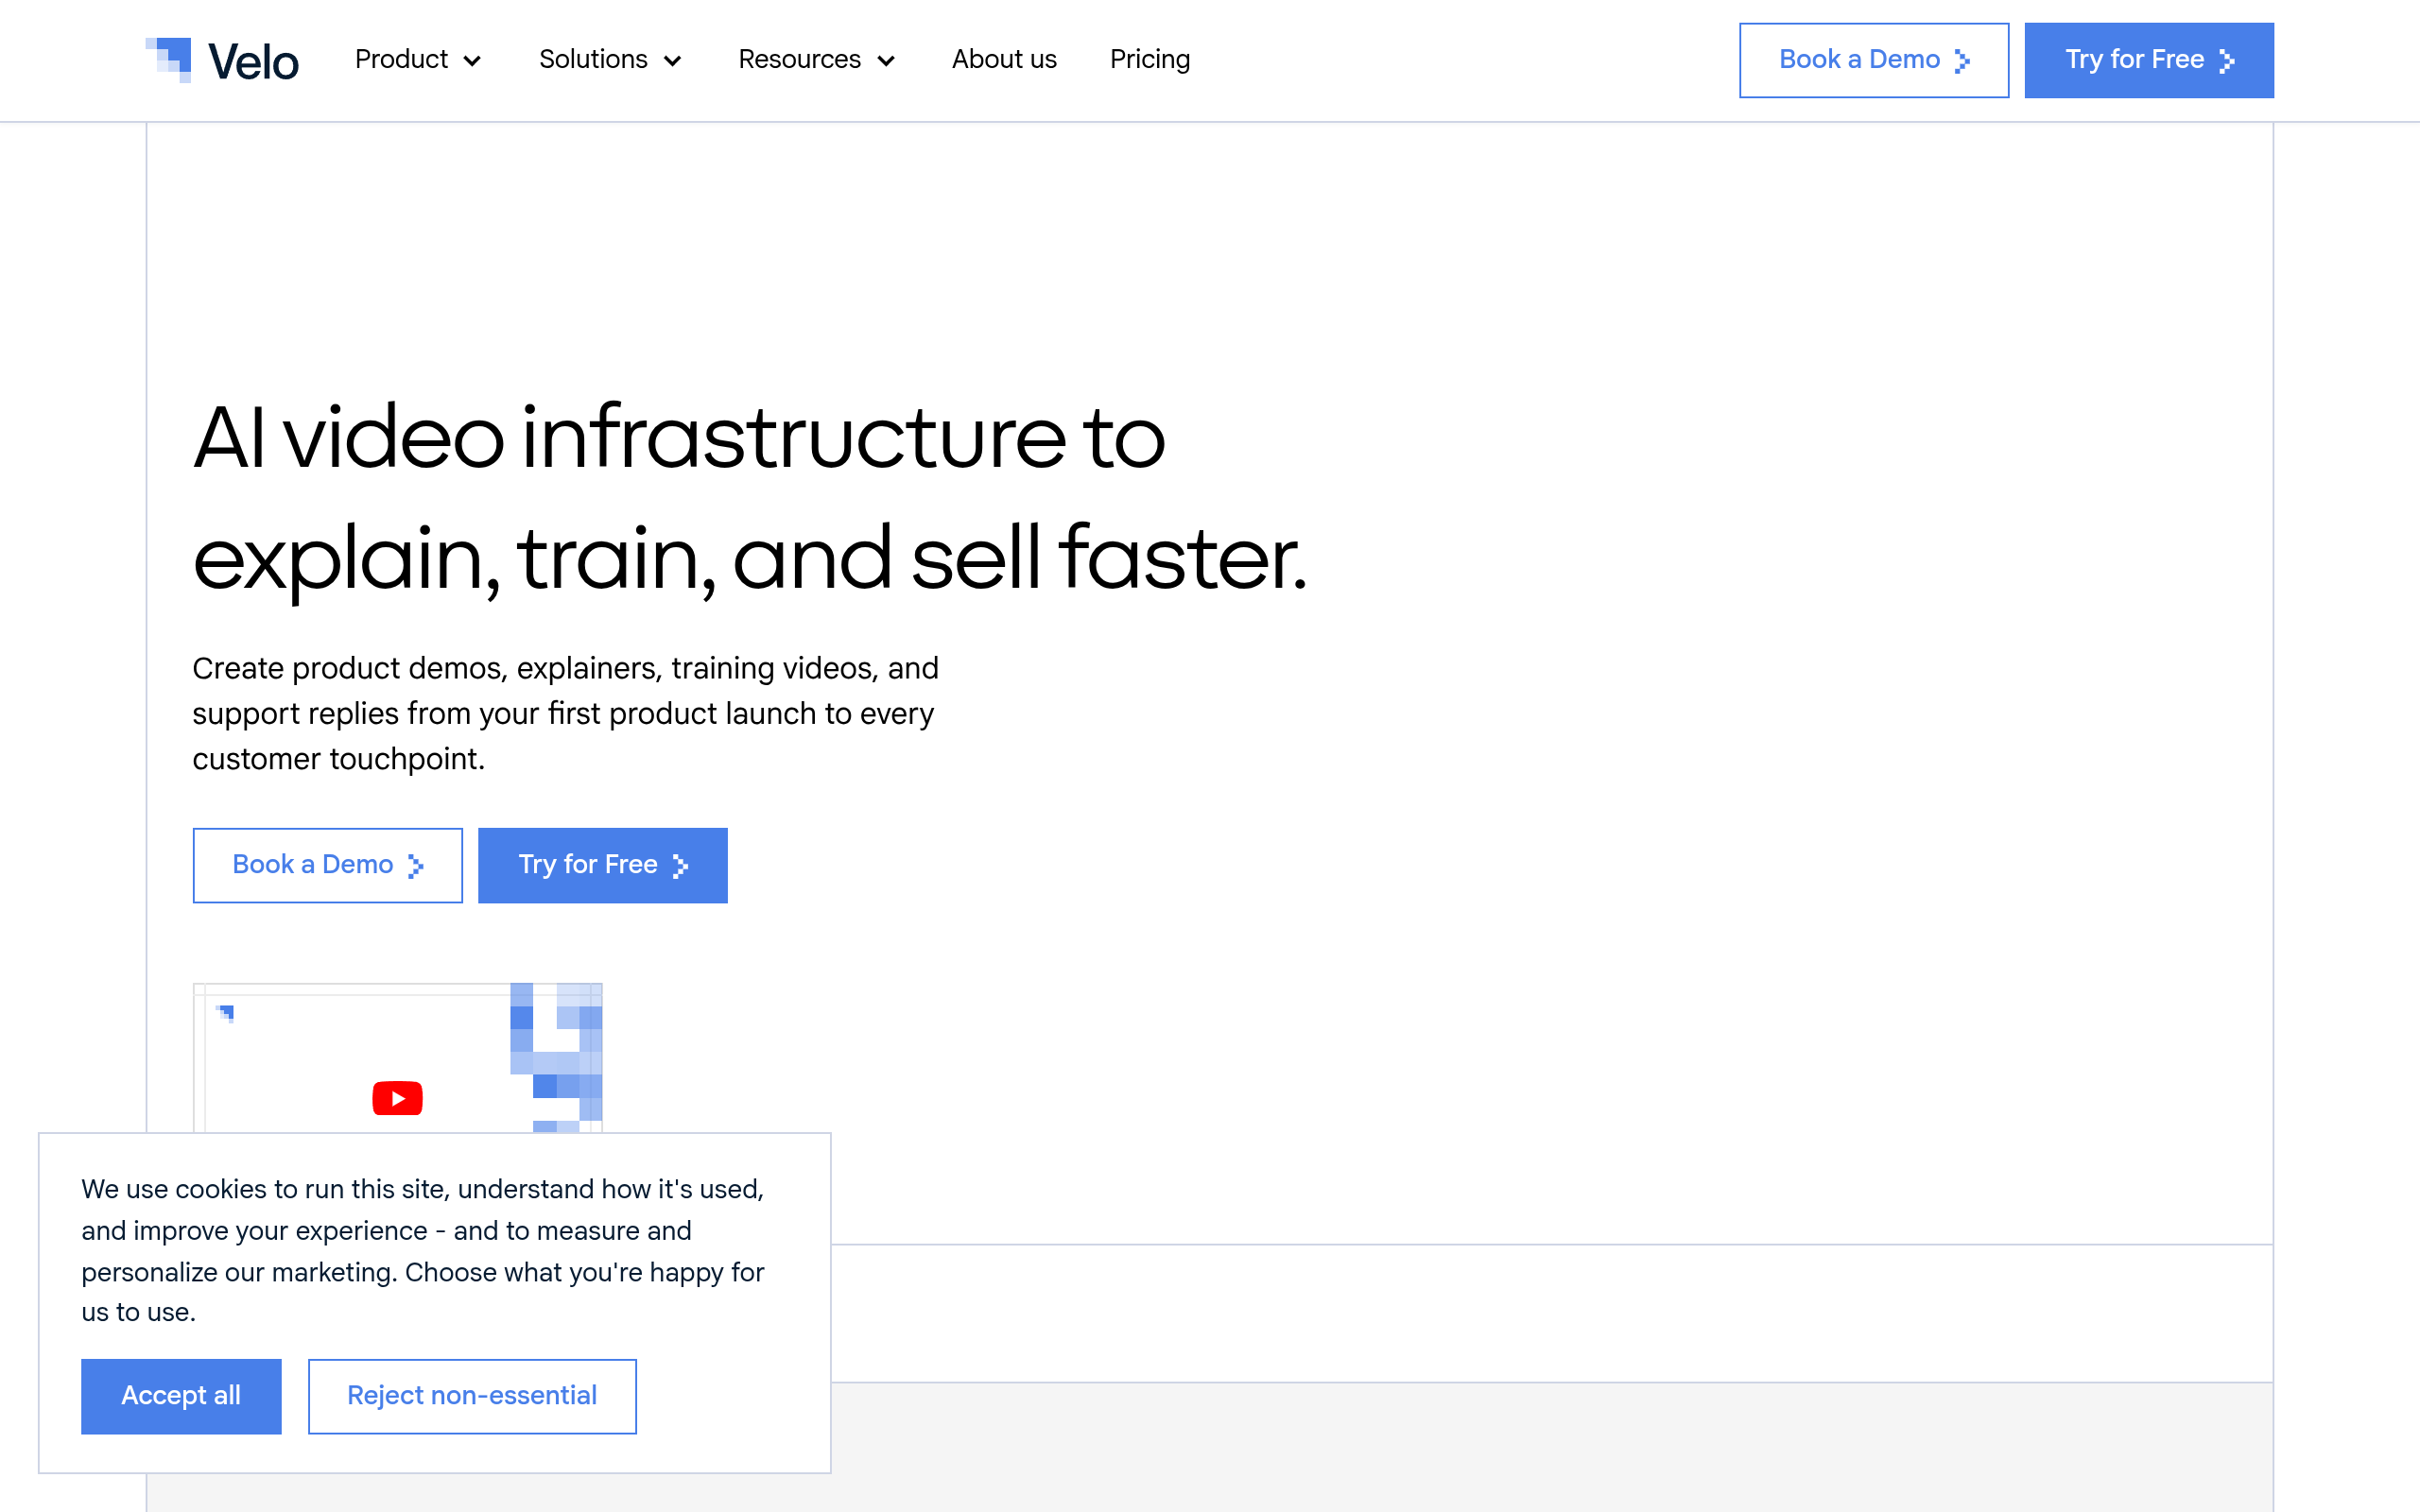Accept all cookies

click(x=181, y=1396)
